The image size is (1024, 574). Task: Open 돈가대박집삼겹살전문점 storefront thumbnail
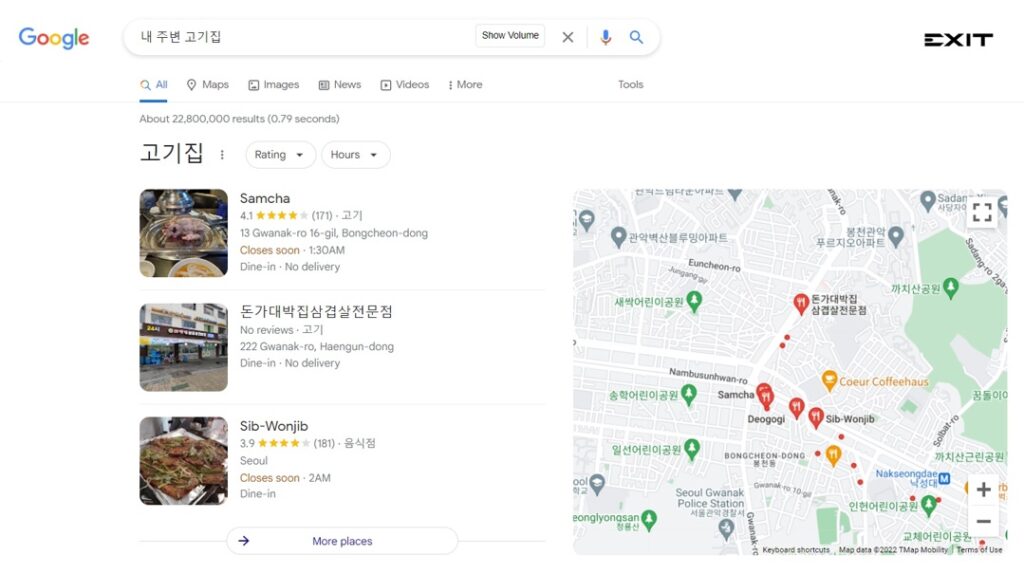click(184, 347)
